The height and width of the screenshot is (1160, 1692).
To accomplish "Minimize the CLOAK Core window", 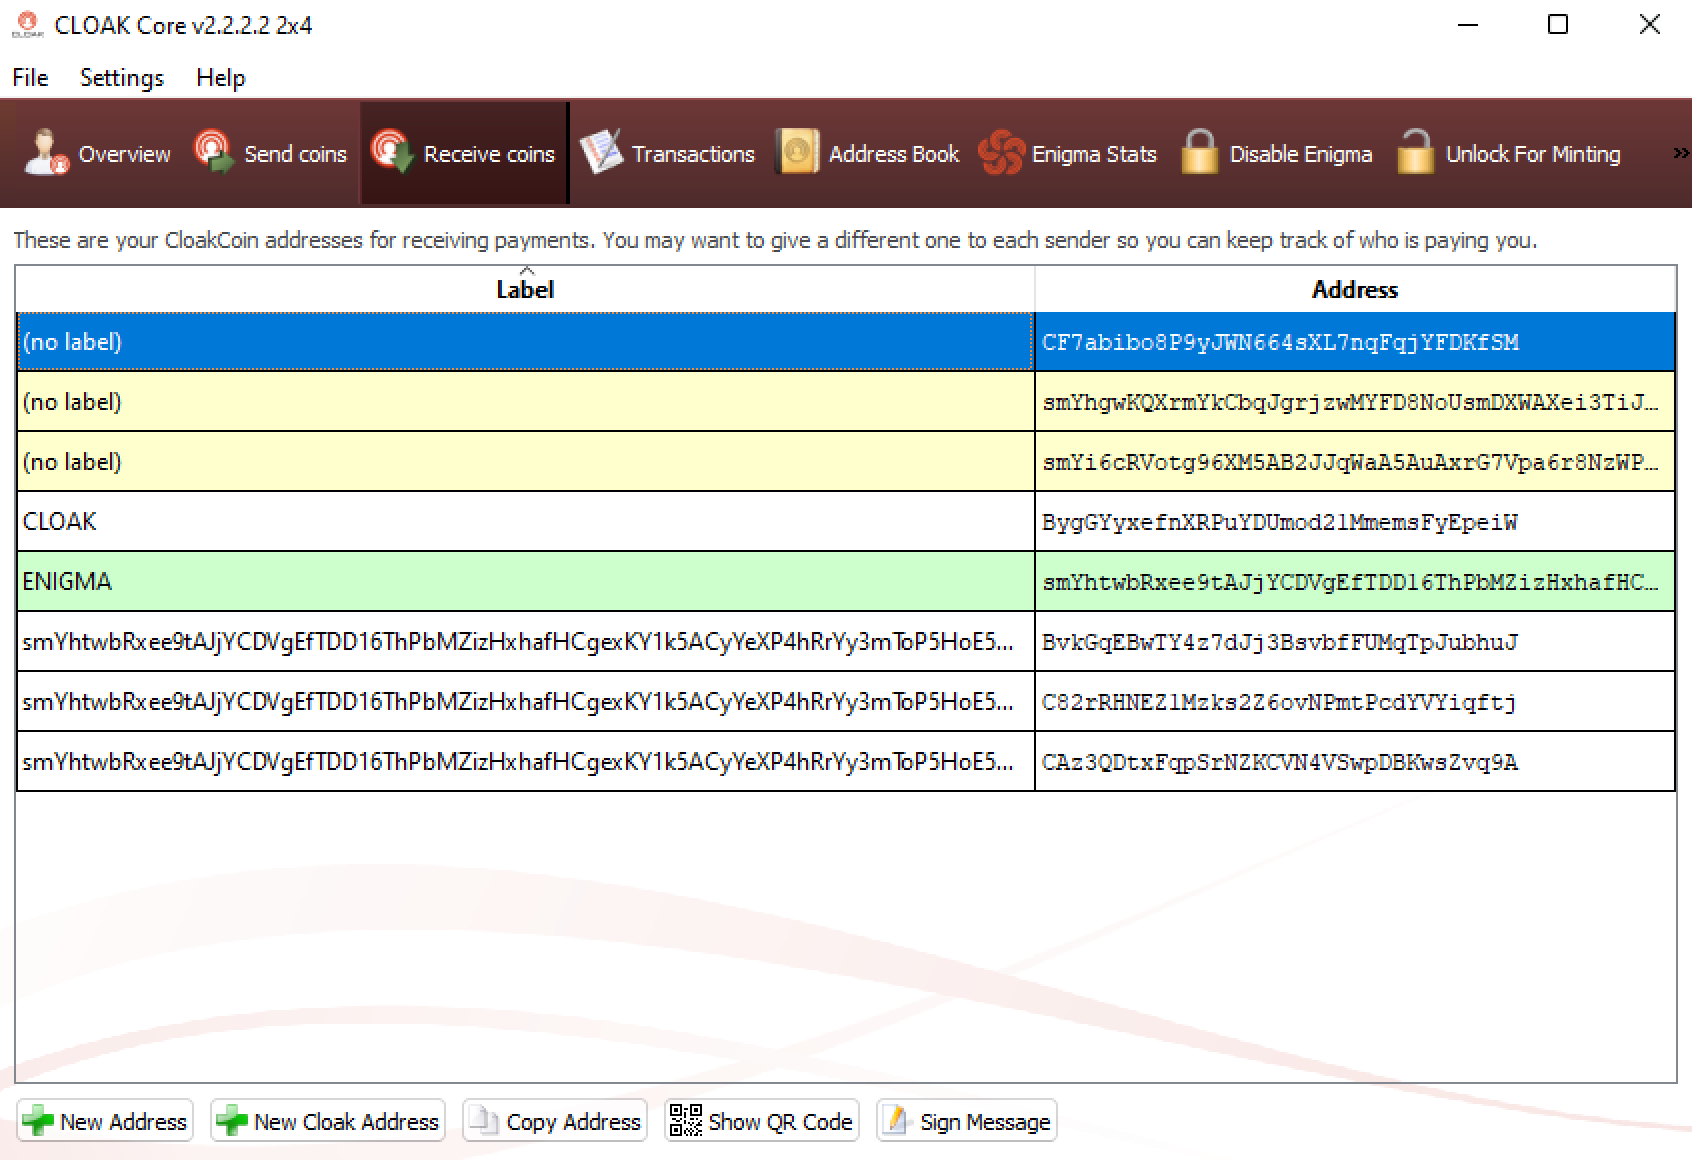I will 1468,24.
